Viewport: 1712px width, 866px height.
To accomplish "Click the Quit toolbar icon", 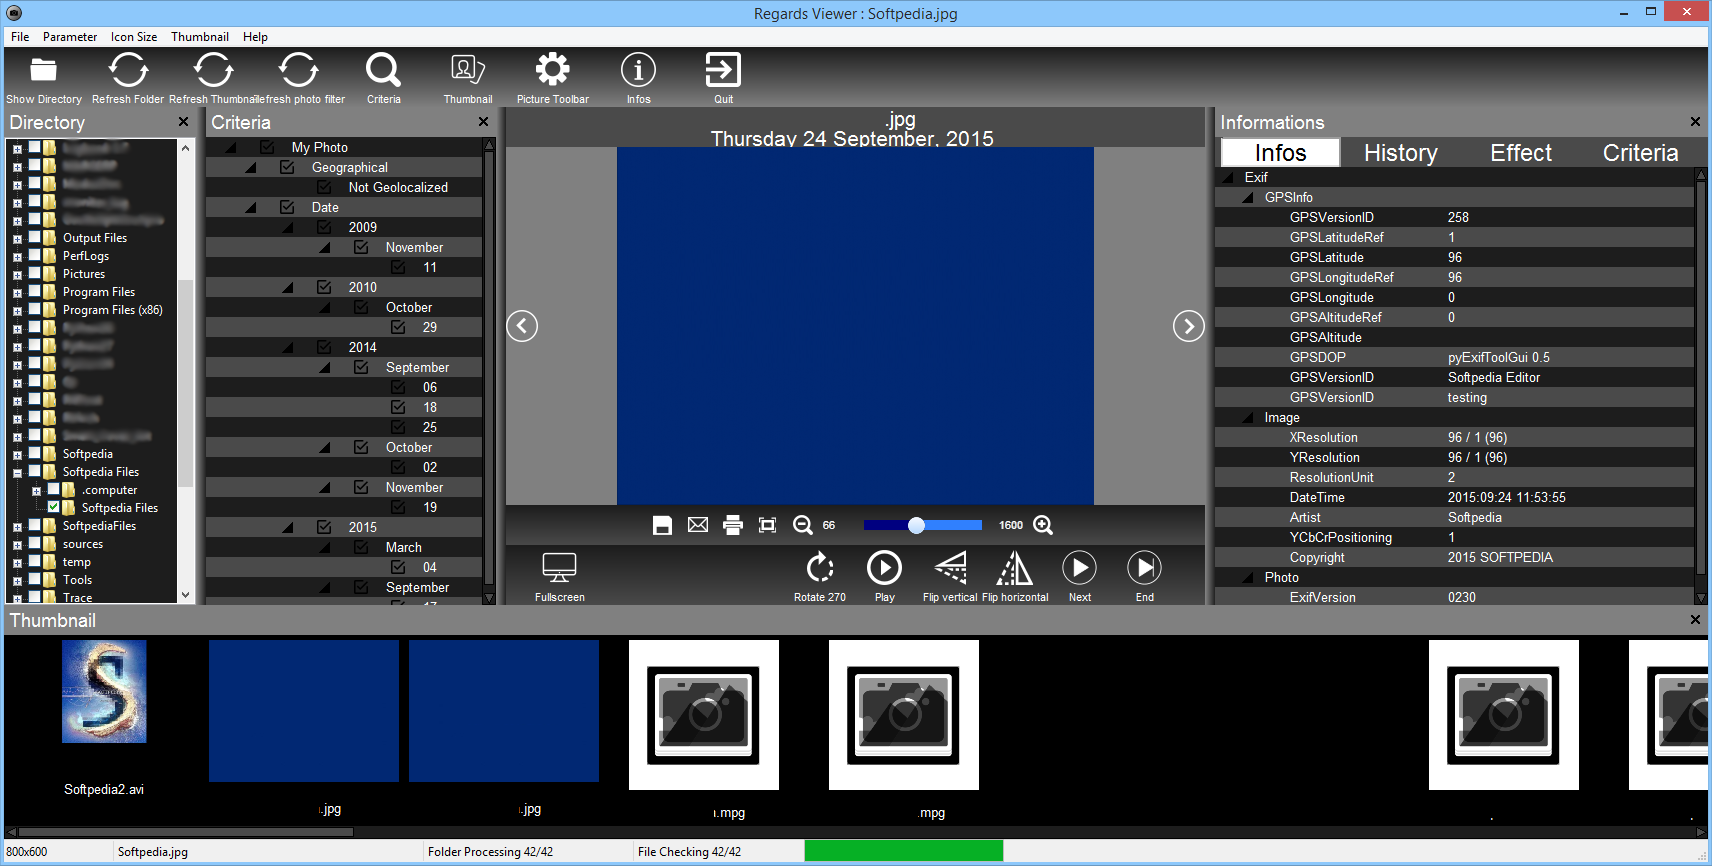I will click(723, 70).
